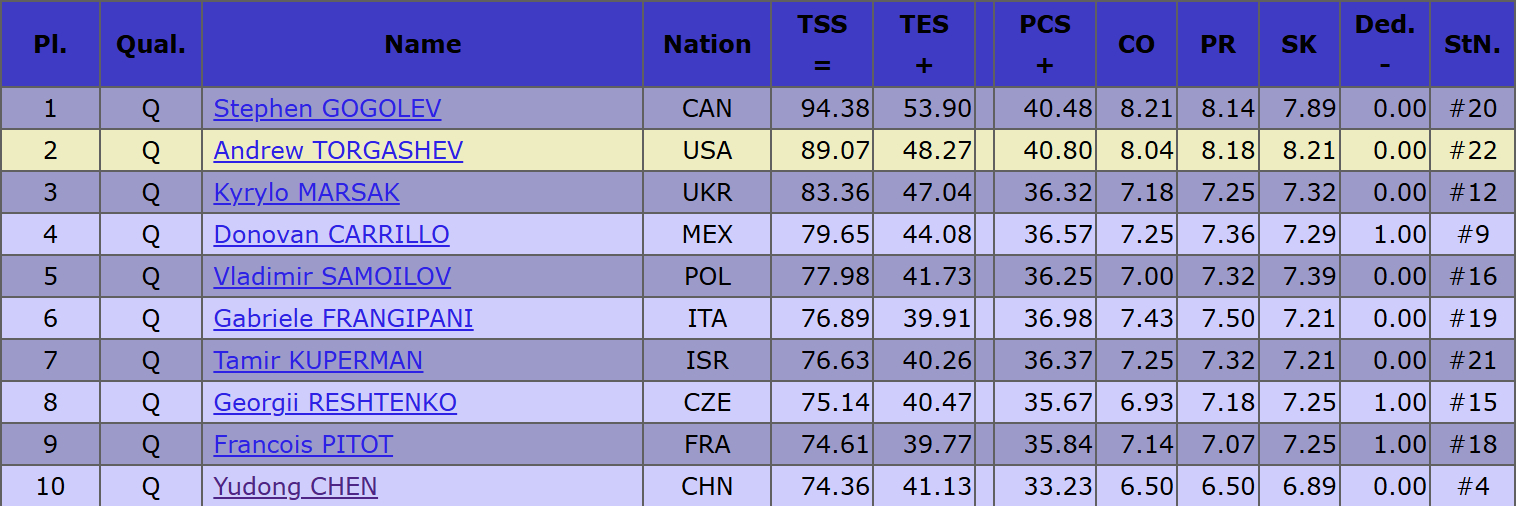This screenshot has height=506, width=1516.
Task: Click the Ded. column header
Action: (1385, 44)
